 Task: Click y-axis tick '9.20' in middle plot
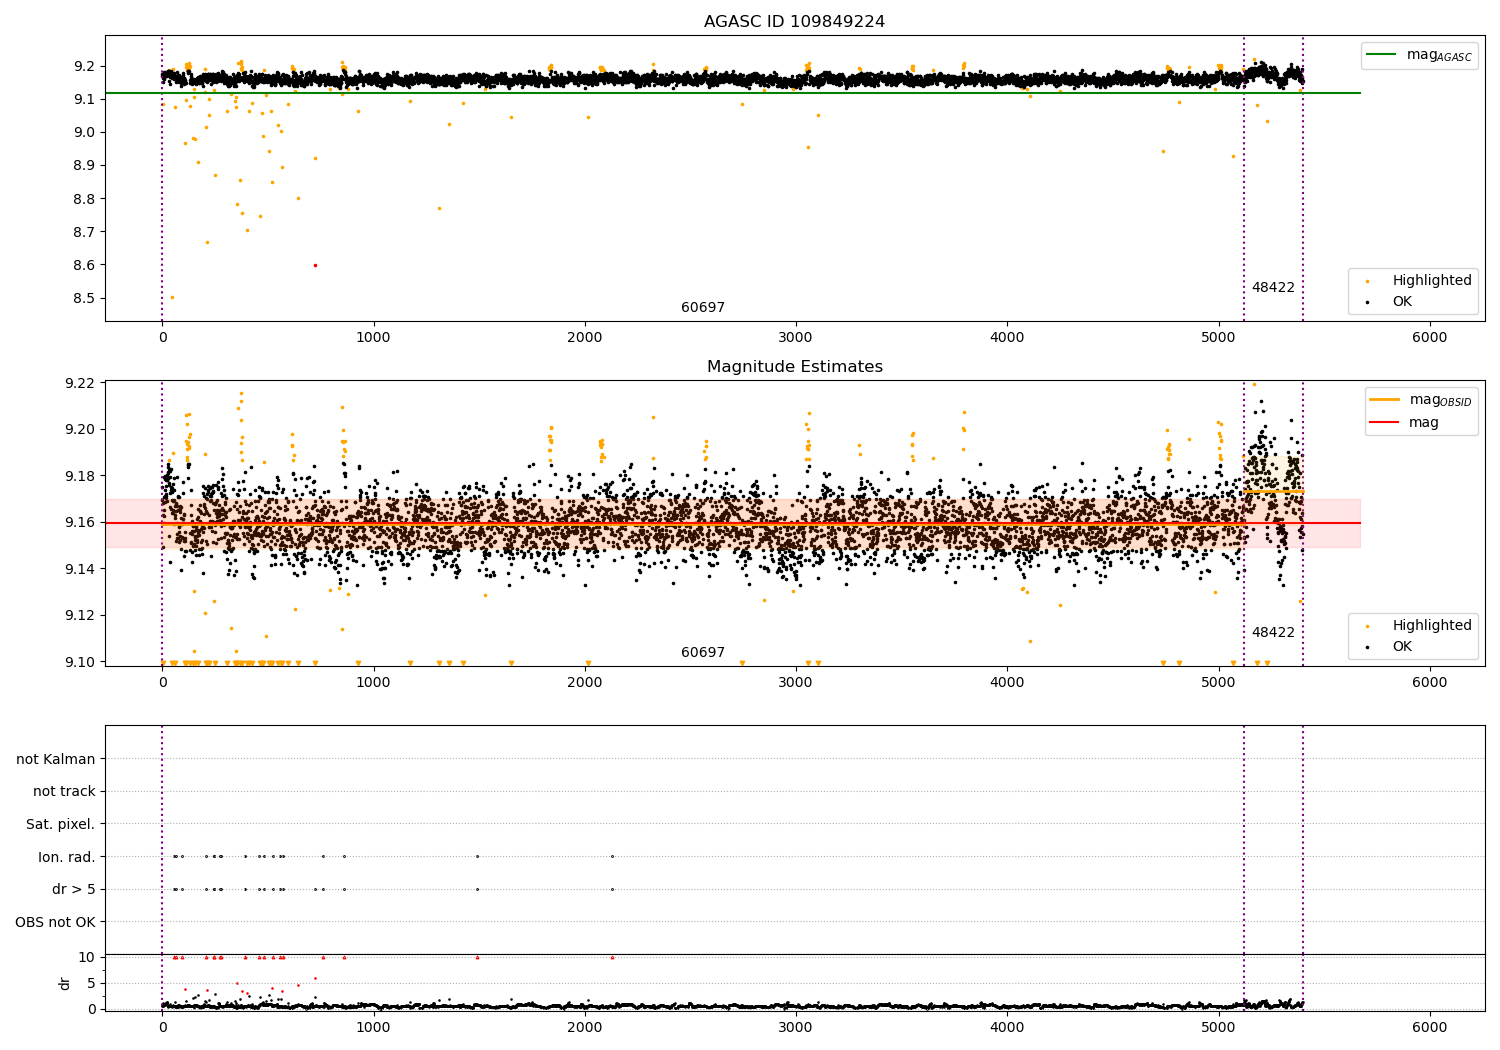coord(81,429)
